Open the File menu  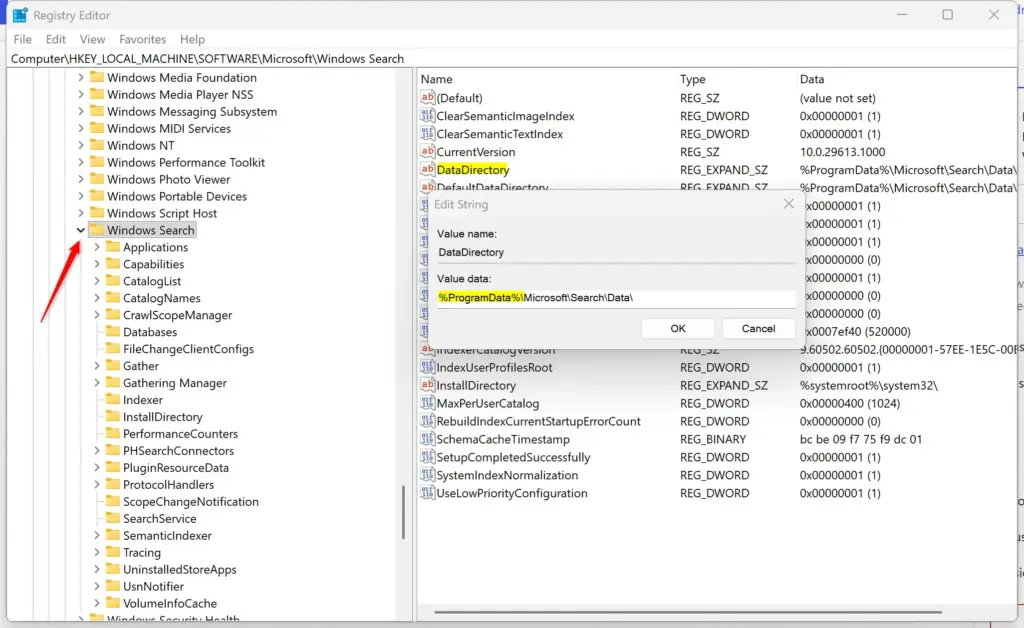pos(22,39)
